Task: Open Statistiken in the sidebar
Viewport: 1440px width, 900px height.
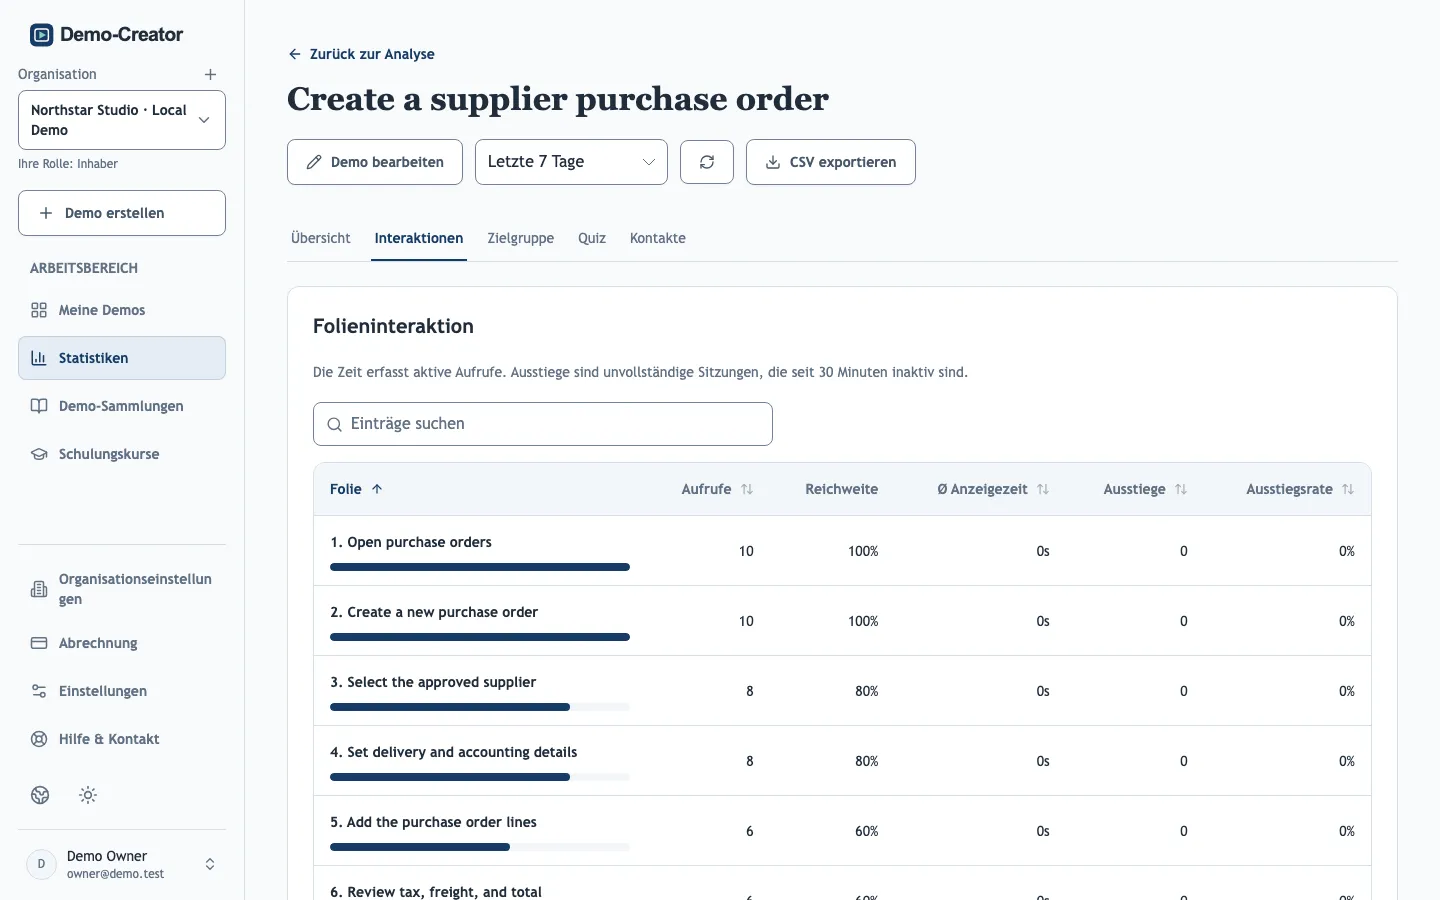Action: click(x=122, y=358)
